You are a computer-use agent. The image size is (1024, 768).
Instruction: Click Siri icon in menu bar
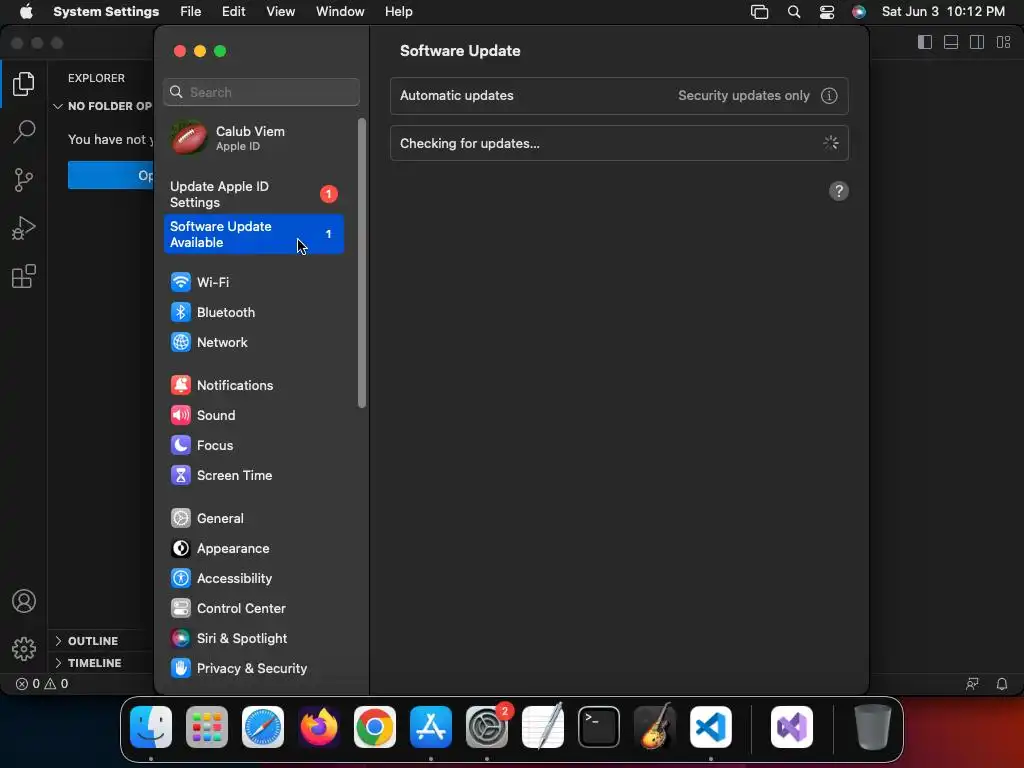click(x=859, y=12)
